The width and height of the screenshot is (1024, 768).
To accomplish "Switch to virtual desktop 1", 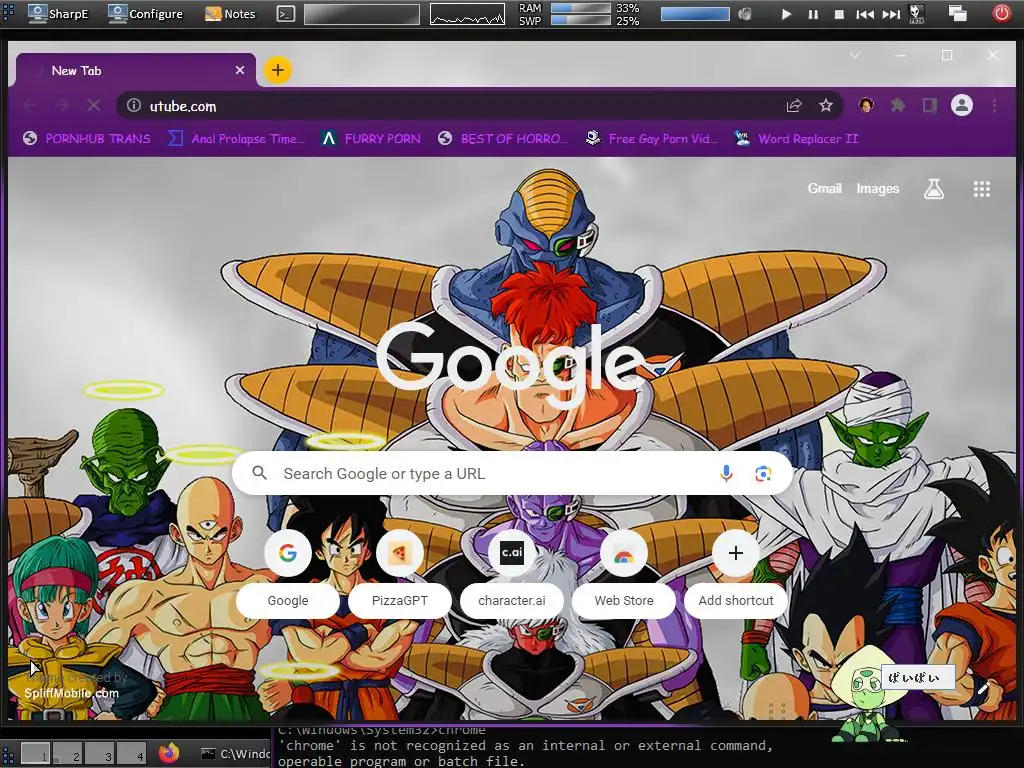I will click(36, 753).
